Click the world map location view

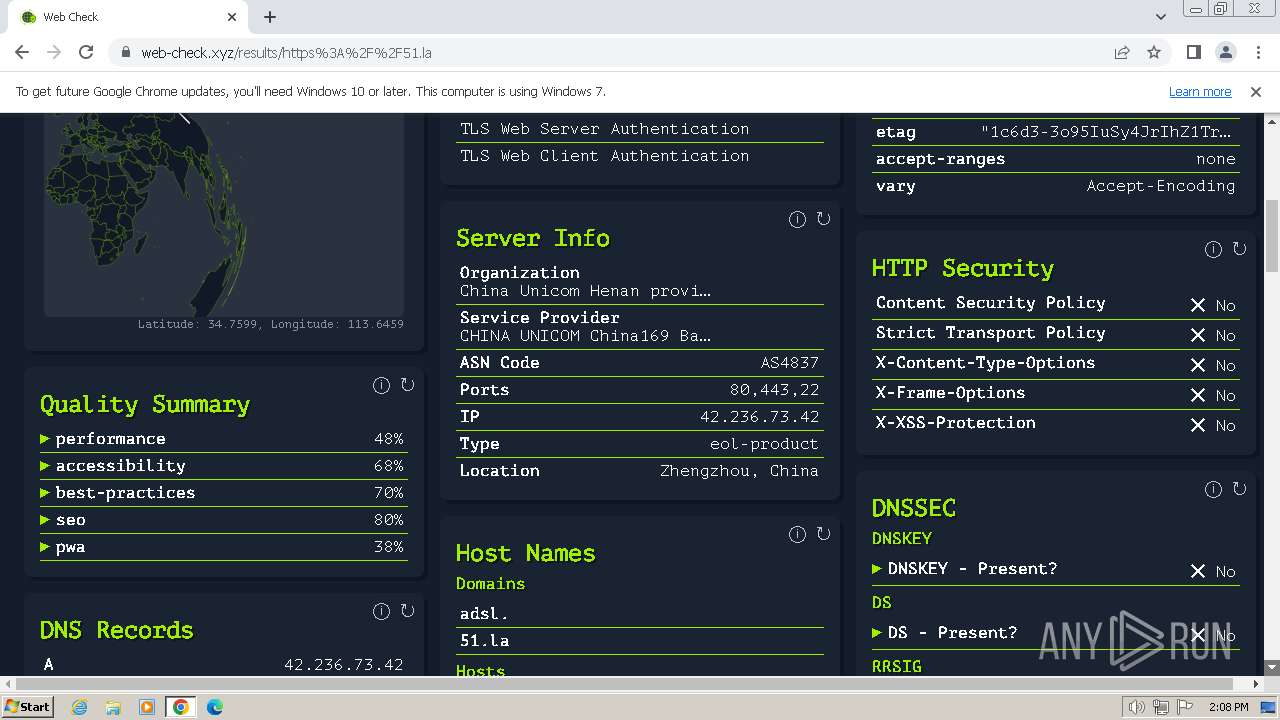[224, 213]
